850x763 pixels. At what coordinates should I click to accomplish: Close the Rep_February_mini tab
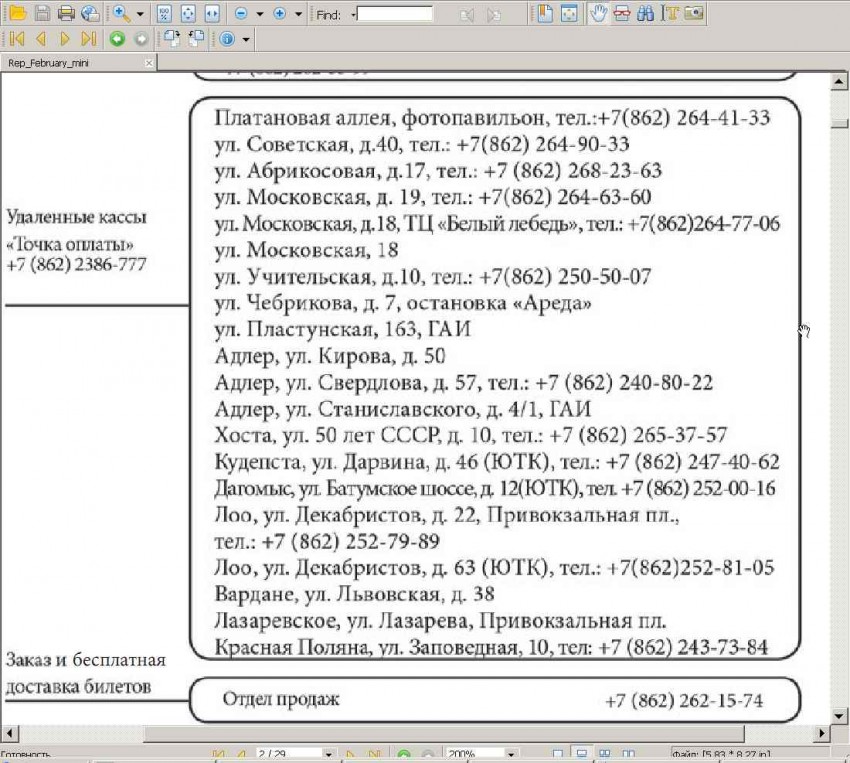coord(149,63)
